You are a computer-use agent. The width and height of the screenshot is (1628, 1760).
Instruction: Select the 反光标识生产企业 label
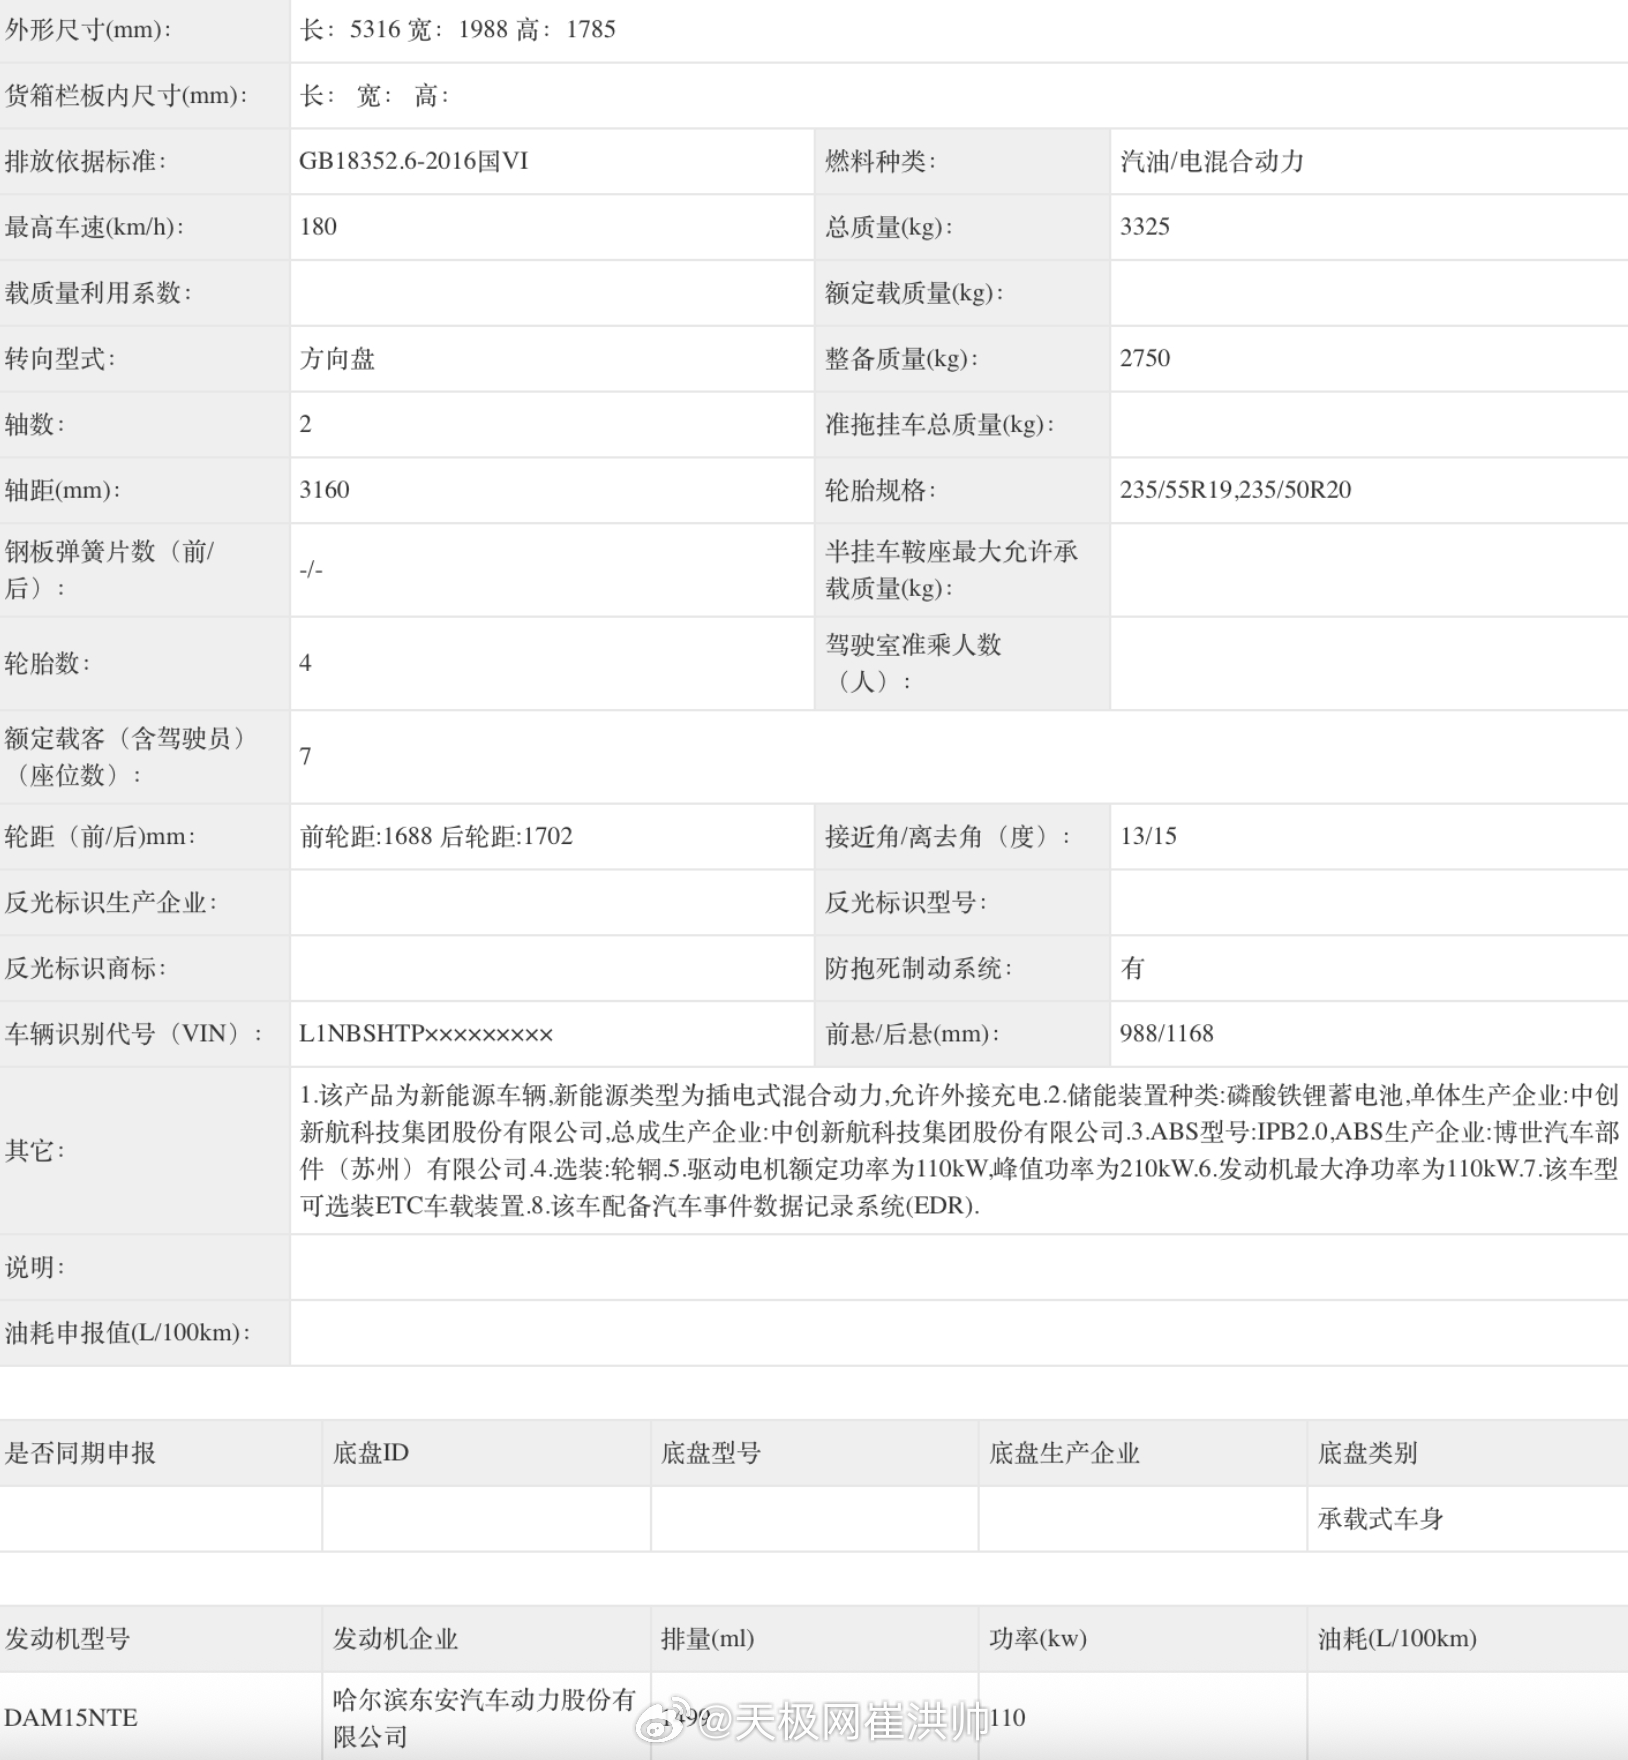point(110,903)
